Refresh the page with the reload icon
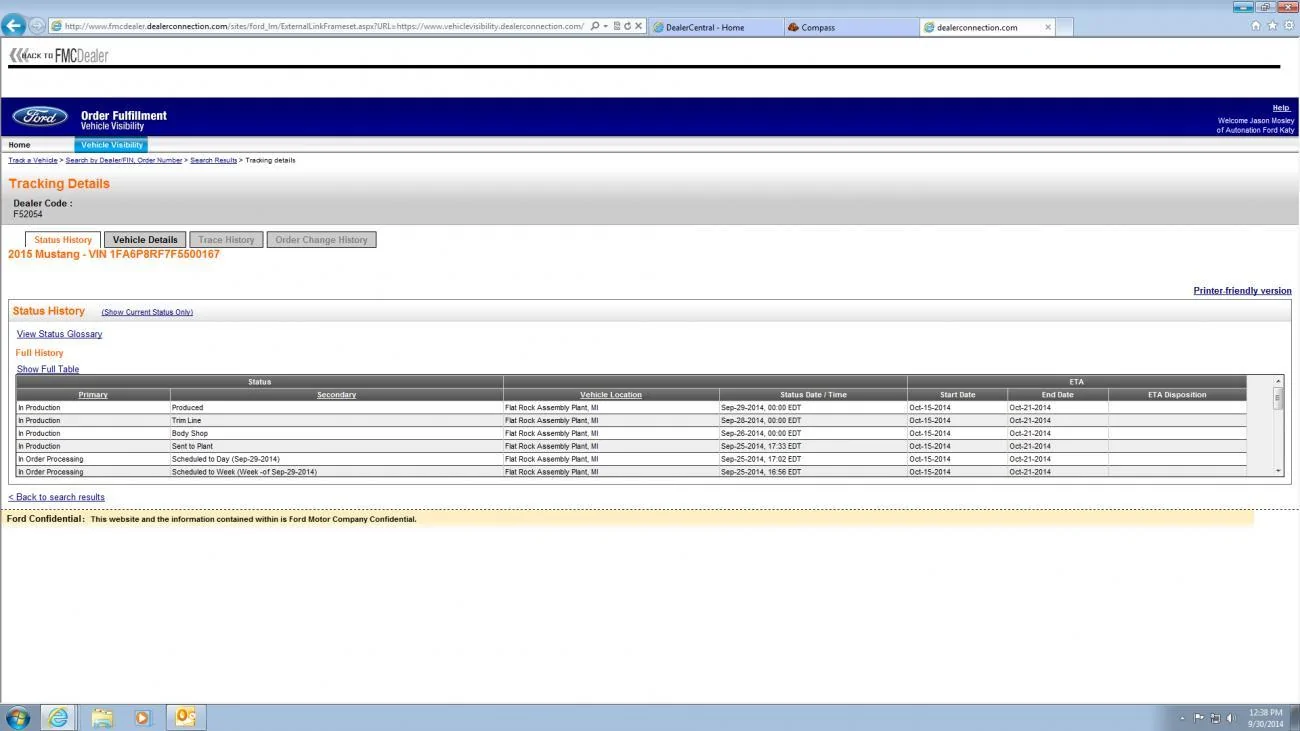The image size is (1300, 731). 628,26
